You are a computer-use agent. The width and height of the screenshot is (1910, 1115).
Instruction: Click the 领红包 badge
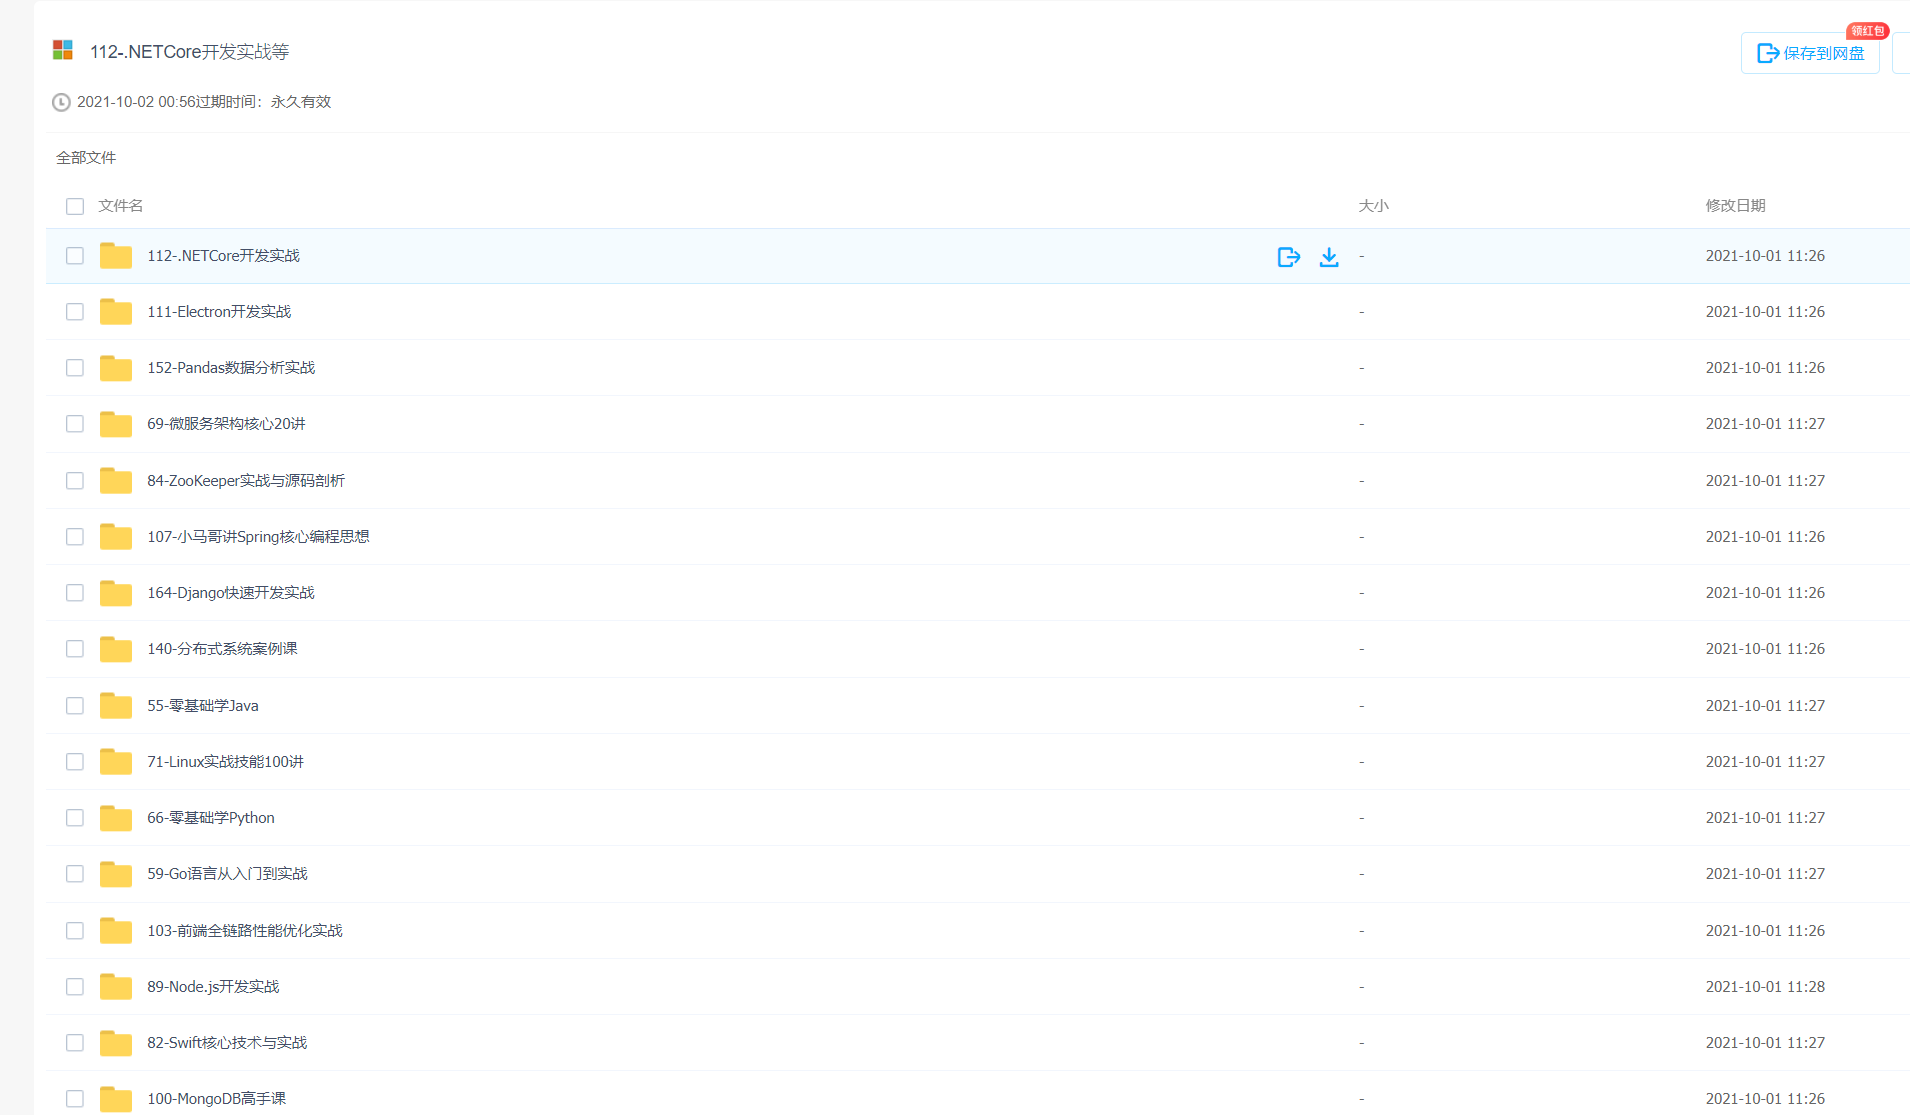coord(1867,31)
